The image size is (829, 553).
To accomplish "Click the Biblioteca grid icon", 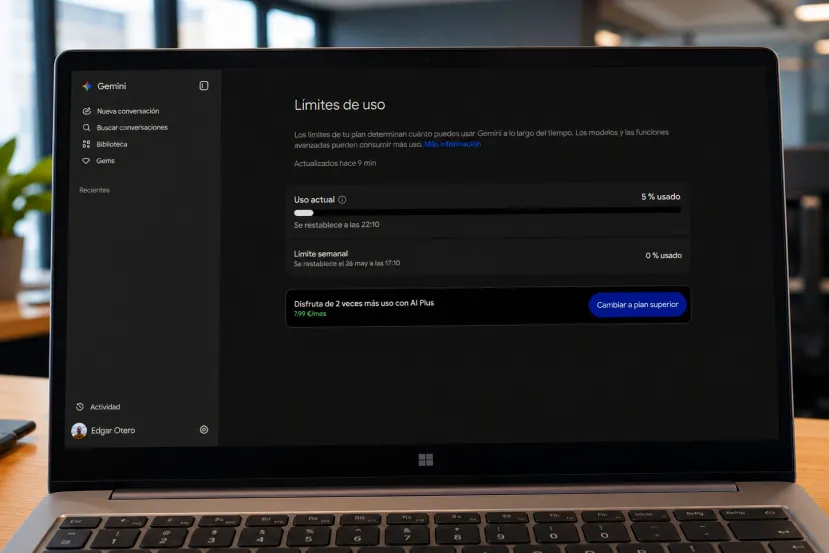I will point(86,144).
